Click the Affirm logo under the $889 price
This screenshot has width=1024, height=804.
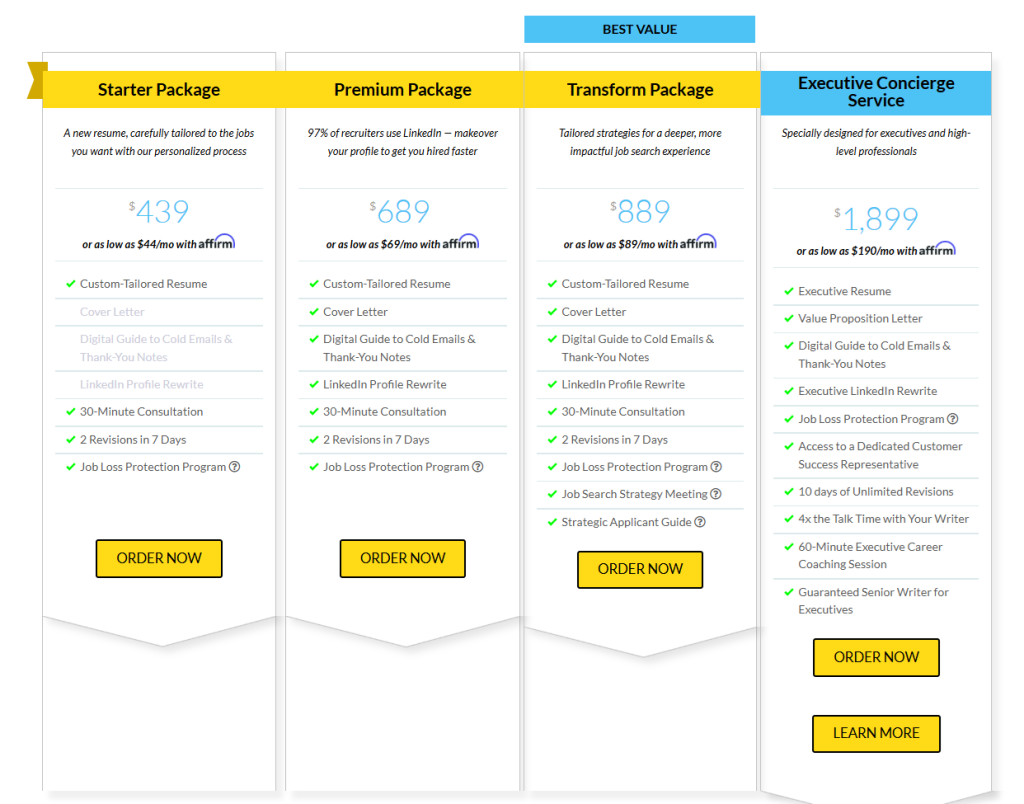pos(698,243)
